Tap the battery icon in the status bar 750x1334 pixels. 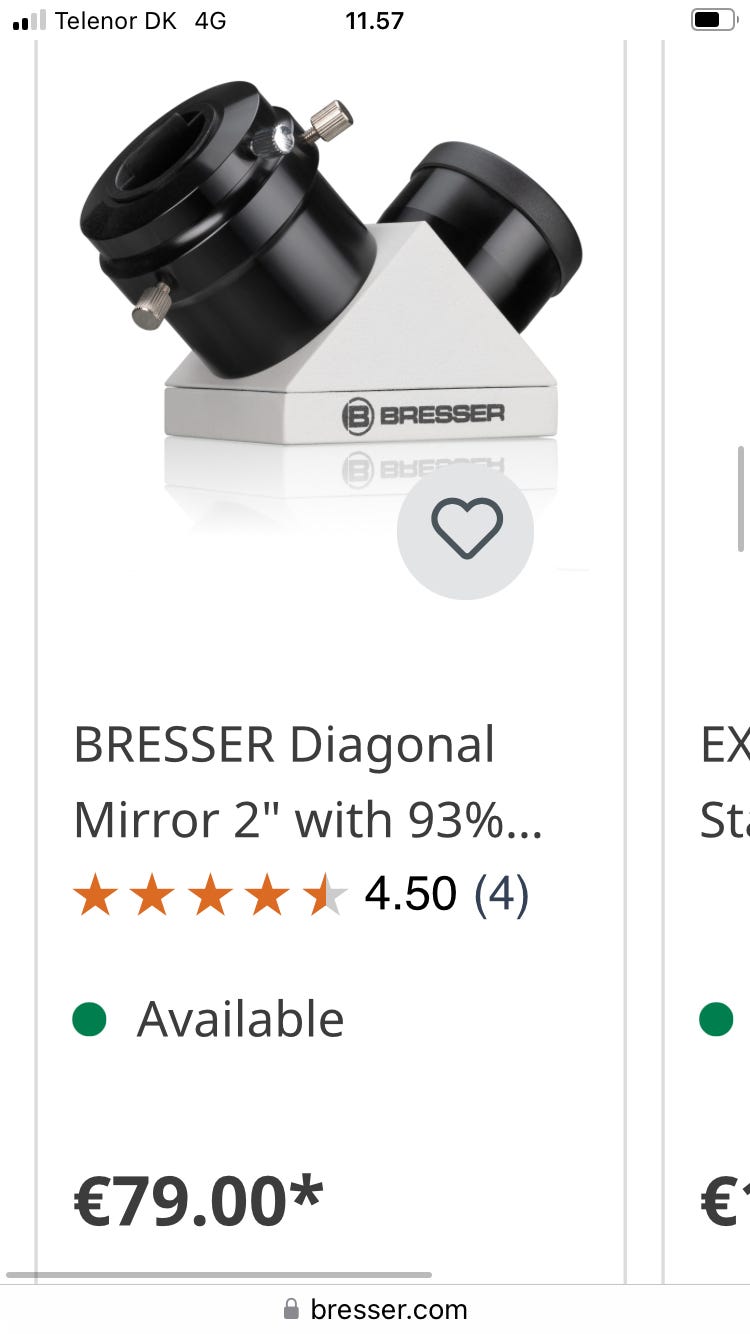coord(713,20)
